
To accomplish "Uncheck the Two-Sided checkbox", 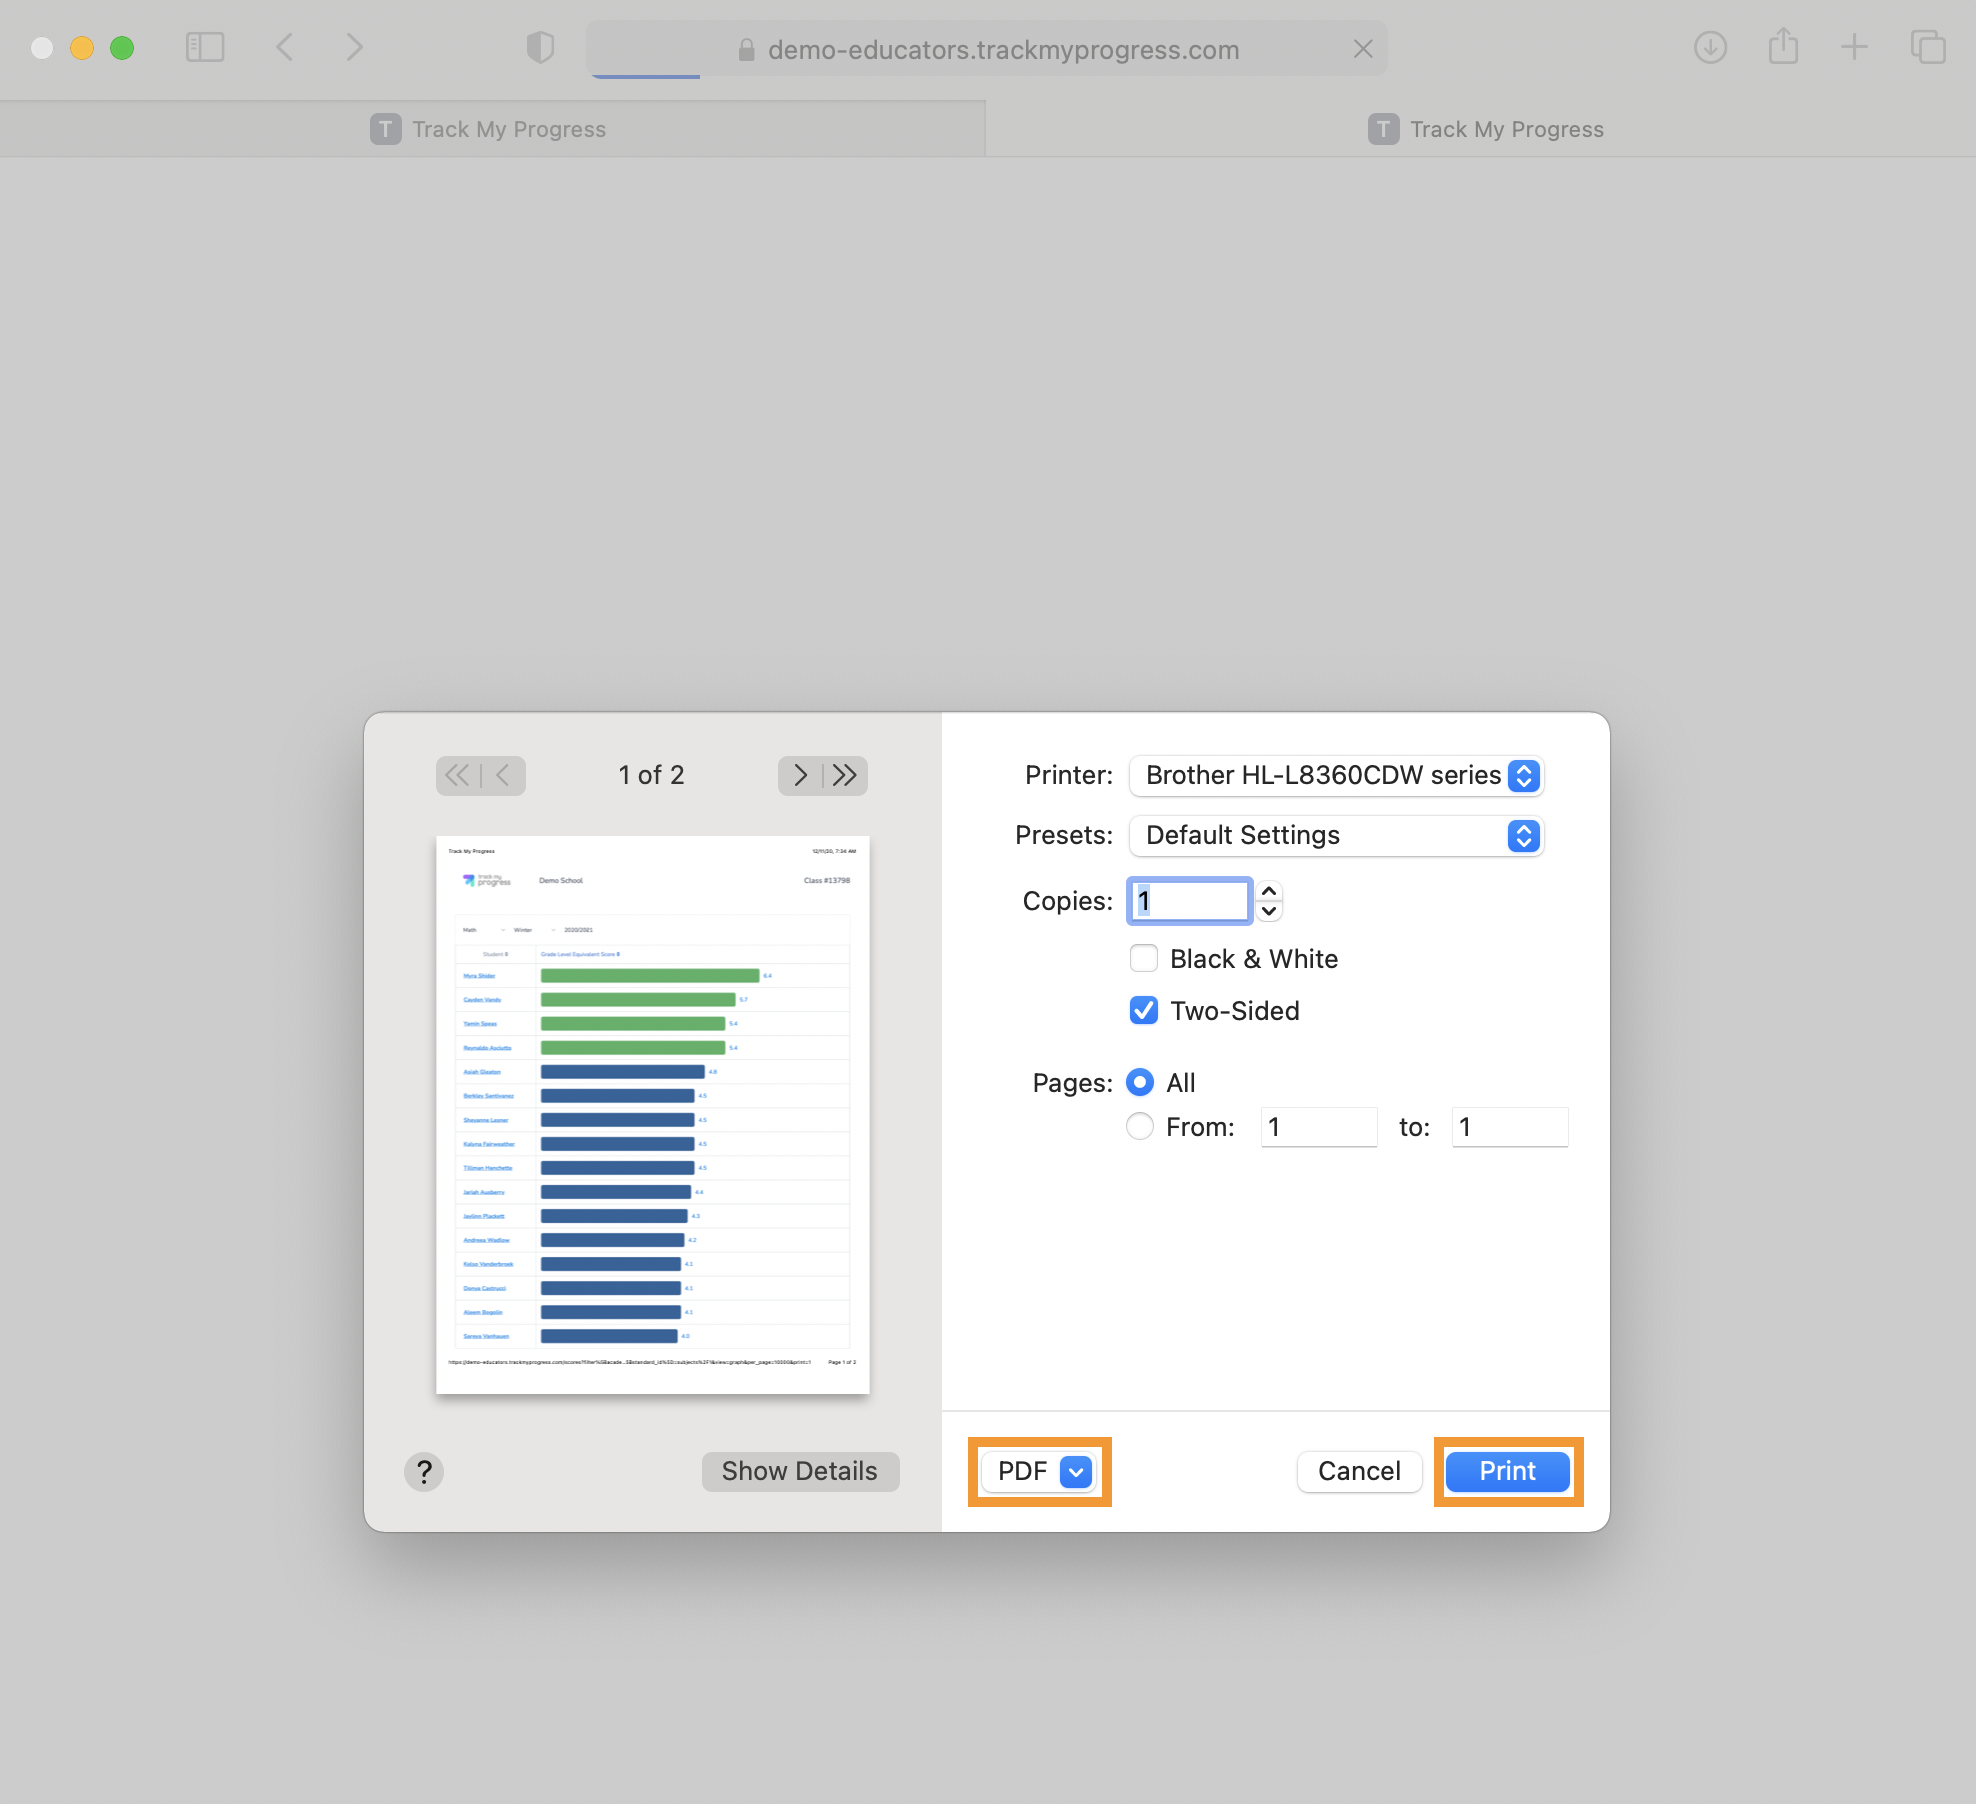I will pyautogui.click(x=1144, y=1010).
